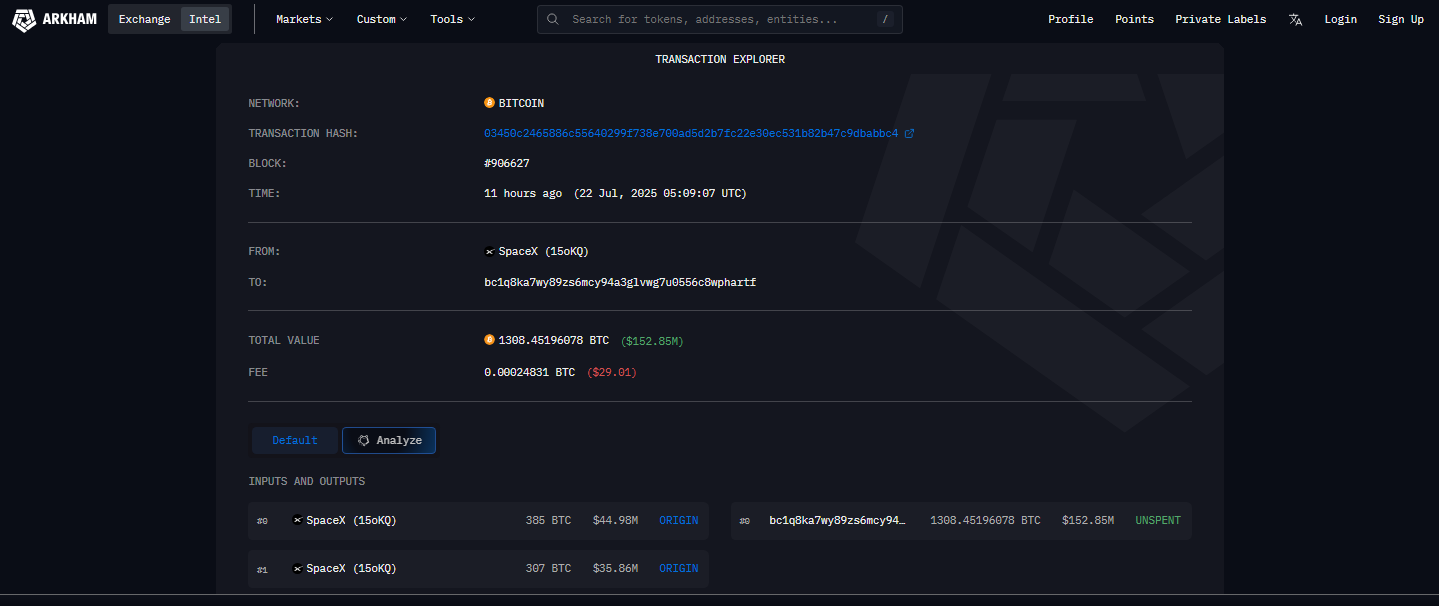The image size is (1439, 606).
Task: Click ORIGIN on the 307 BTC input
Action: [x=678, y=568]
